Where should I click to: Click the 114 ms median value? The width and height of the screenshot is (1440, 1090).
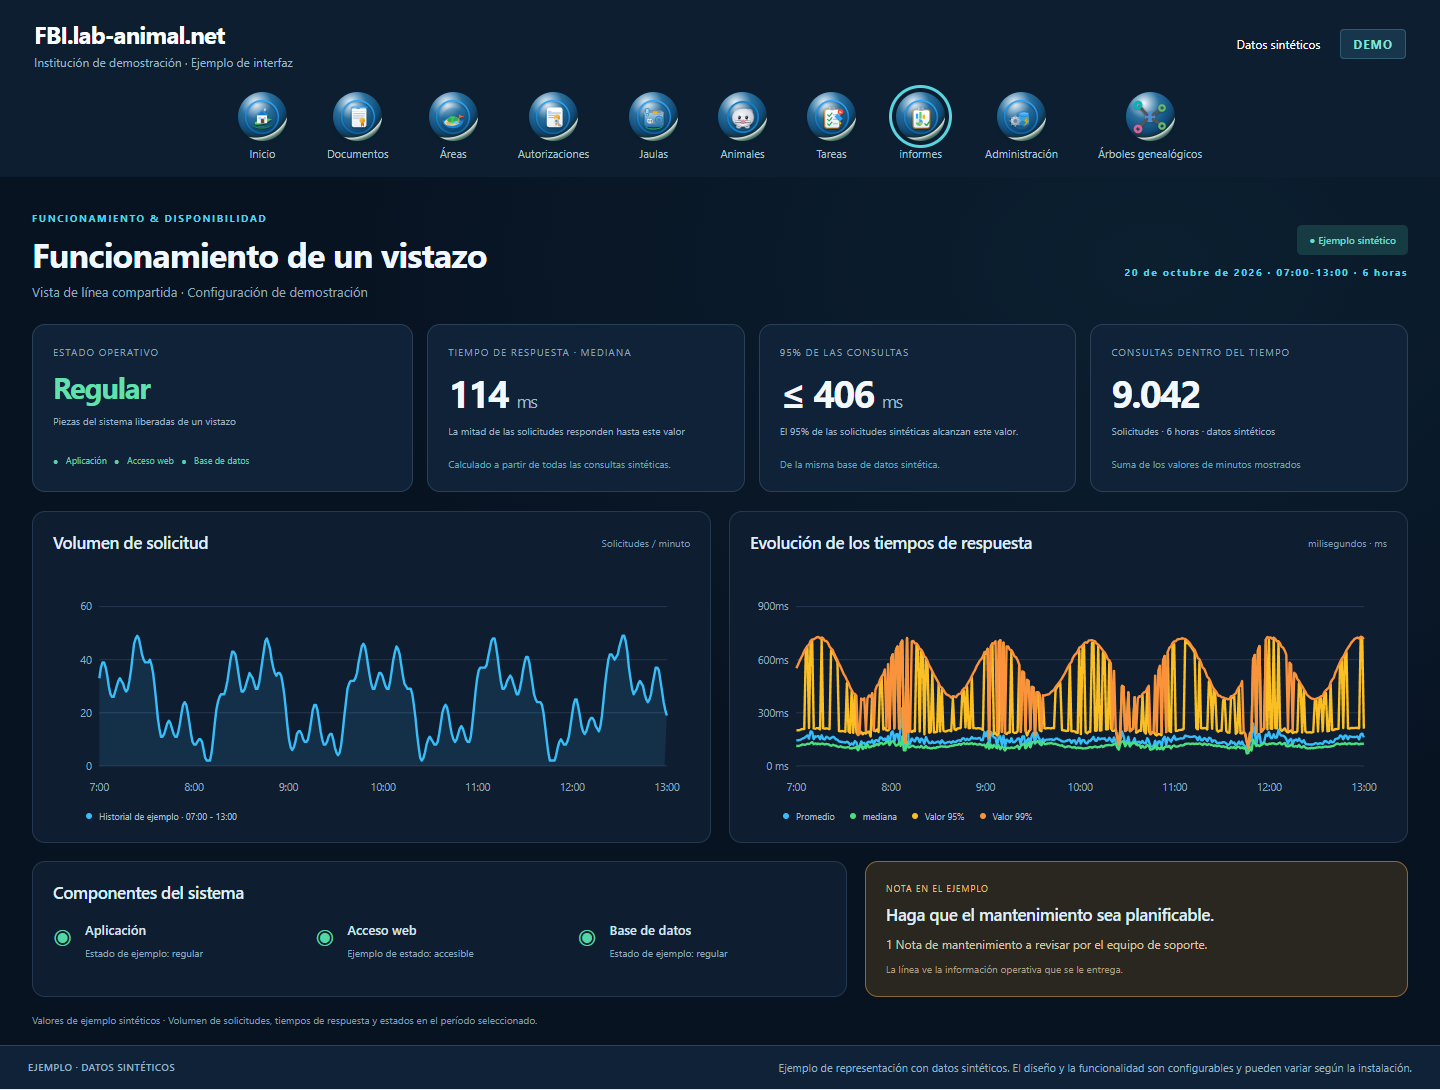494,395
